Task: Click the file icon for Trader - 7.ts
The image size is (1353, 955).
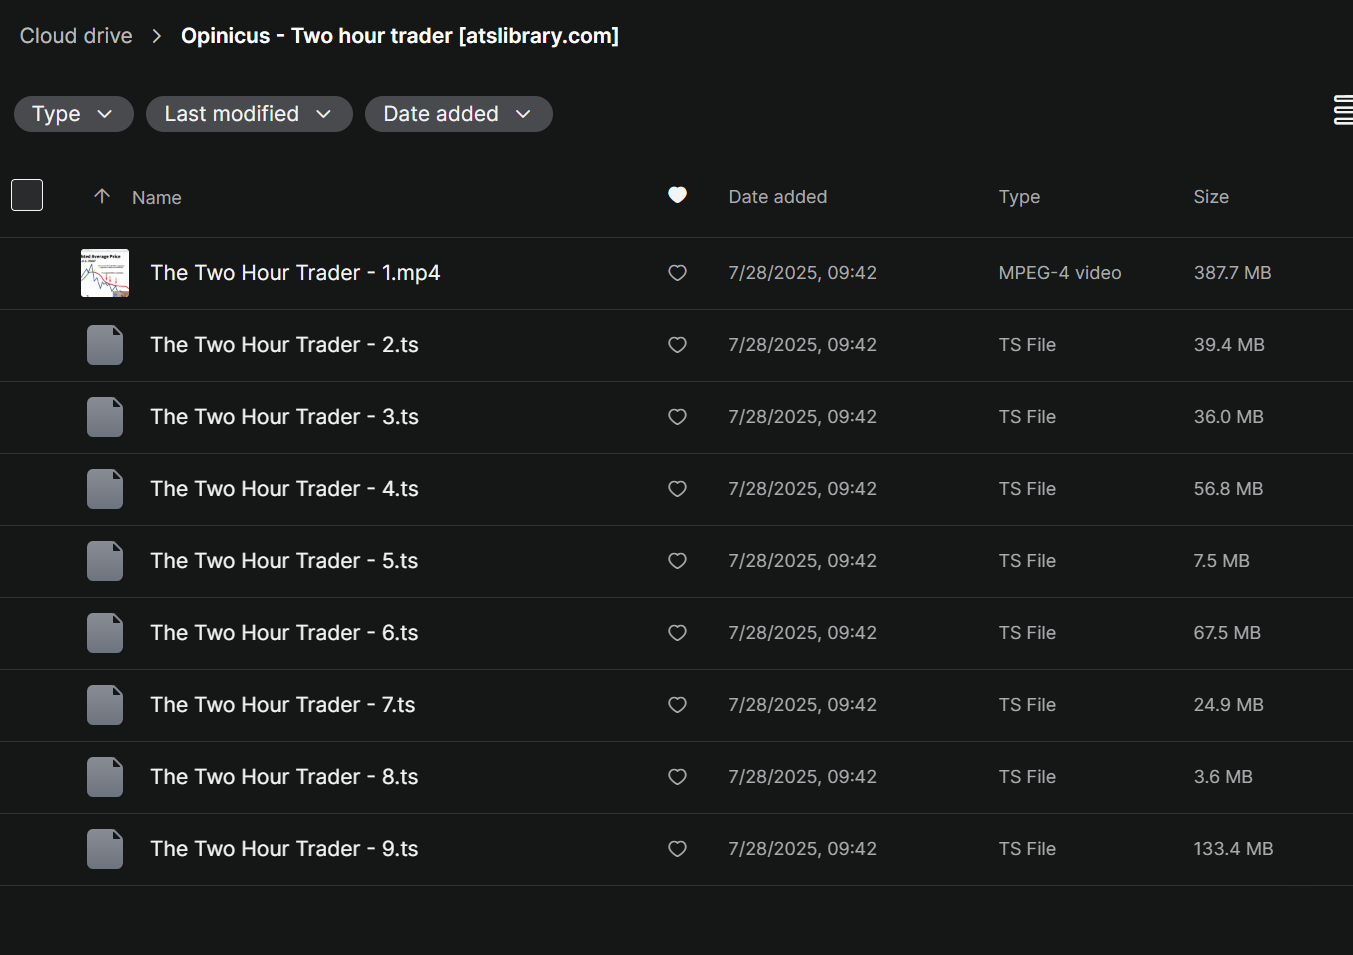Action: coord(105,705)
